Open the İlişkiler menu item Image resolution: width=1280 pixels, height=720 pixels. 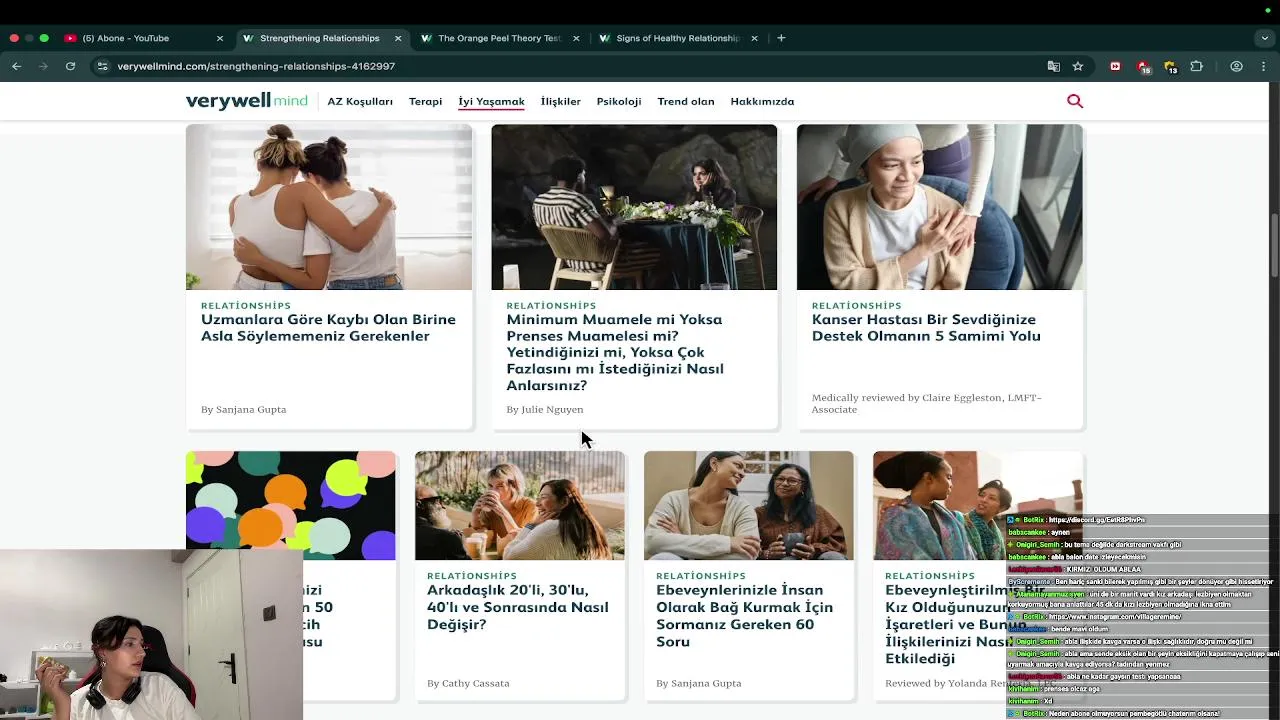pos(560,101)
